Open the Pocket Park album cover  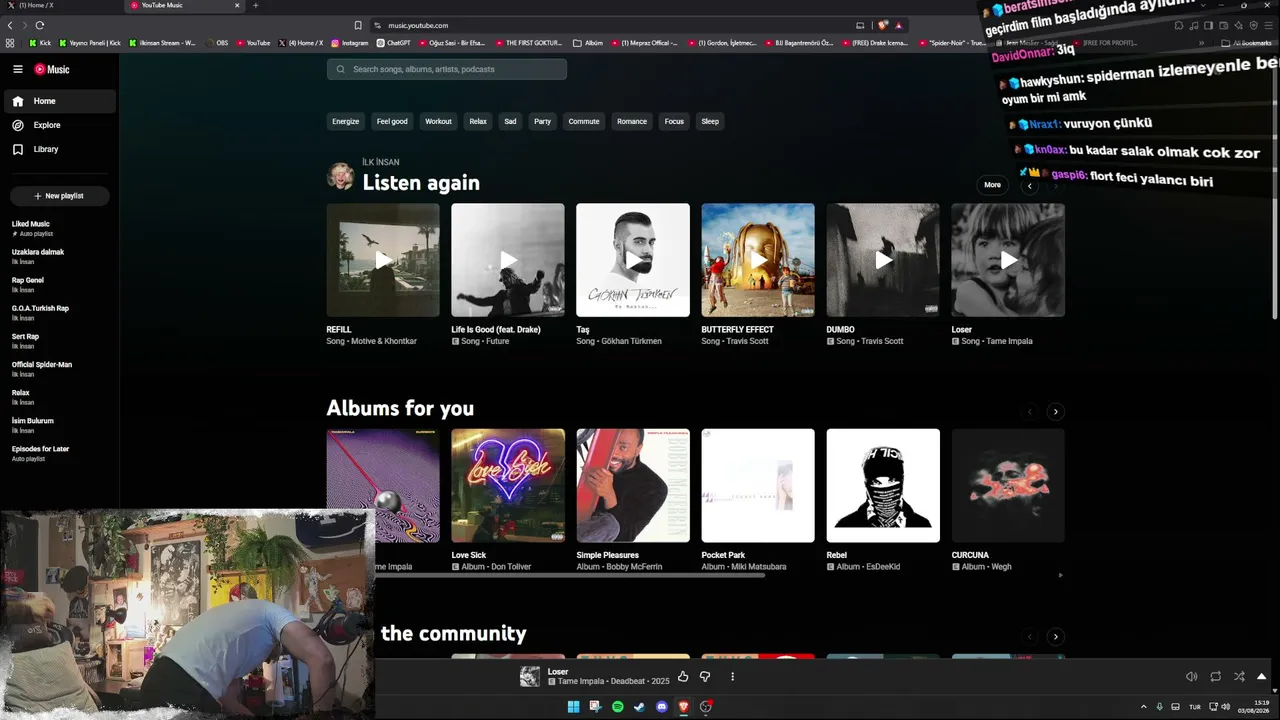click(758, 486)
